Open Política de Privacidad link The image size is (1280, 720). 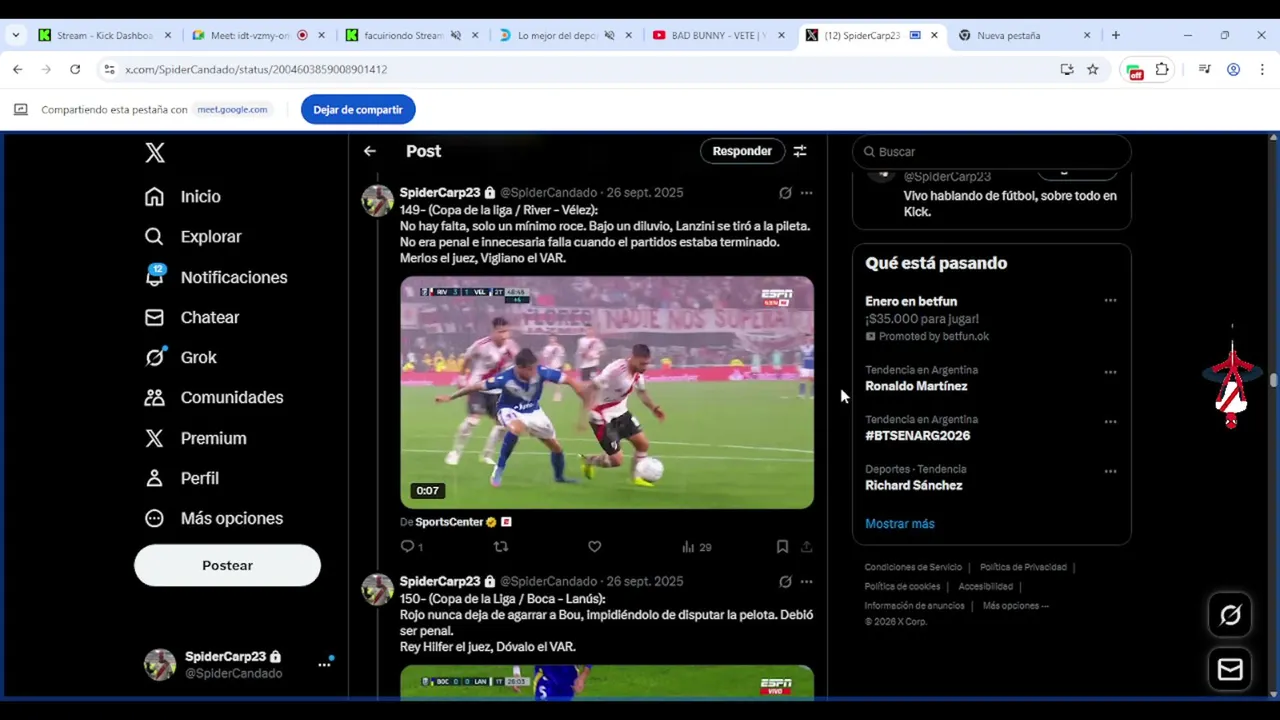pos(1023,567)
